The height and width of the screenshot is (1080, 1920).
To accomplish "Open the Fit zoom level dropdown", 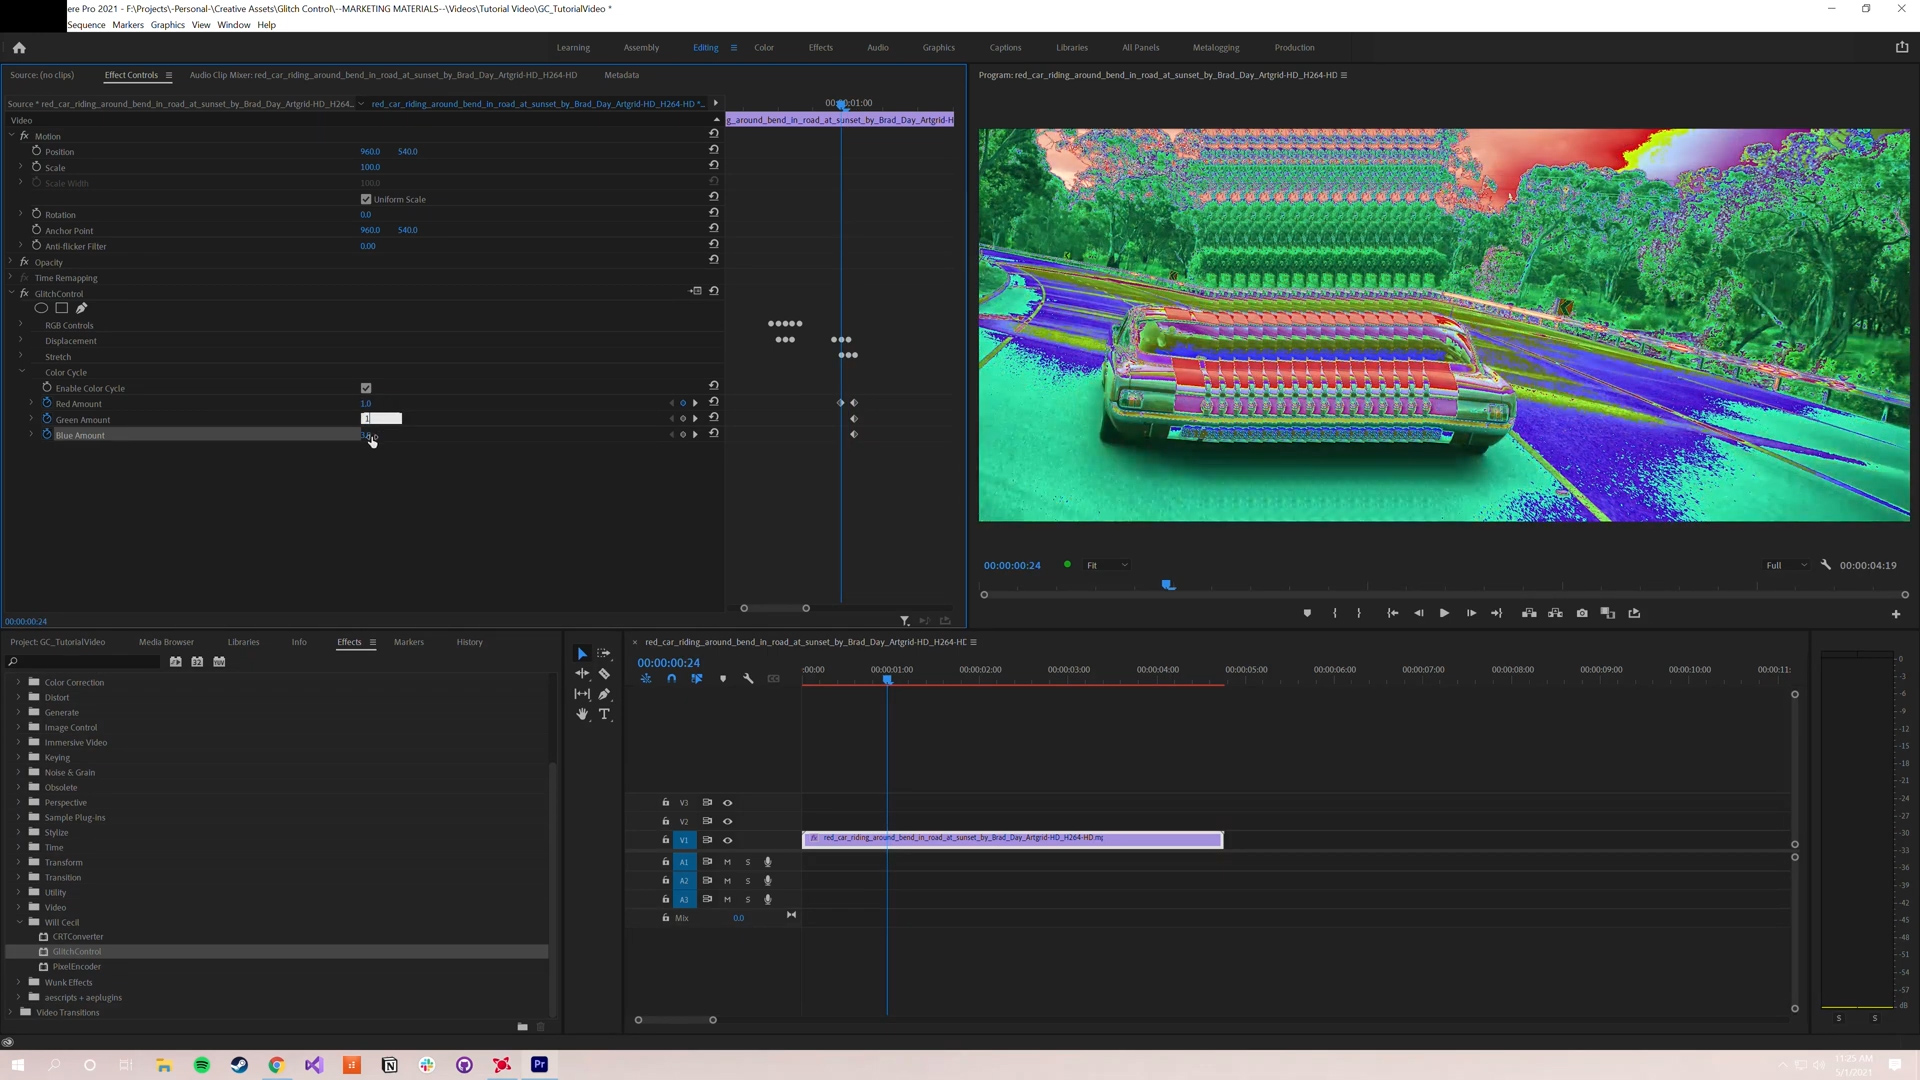I will coord(1107,565).
